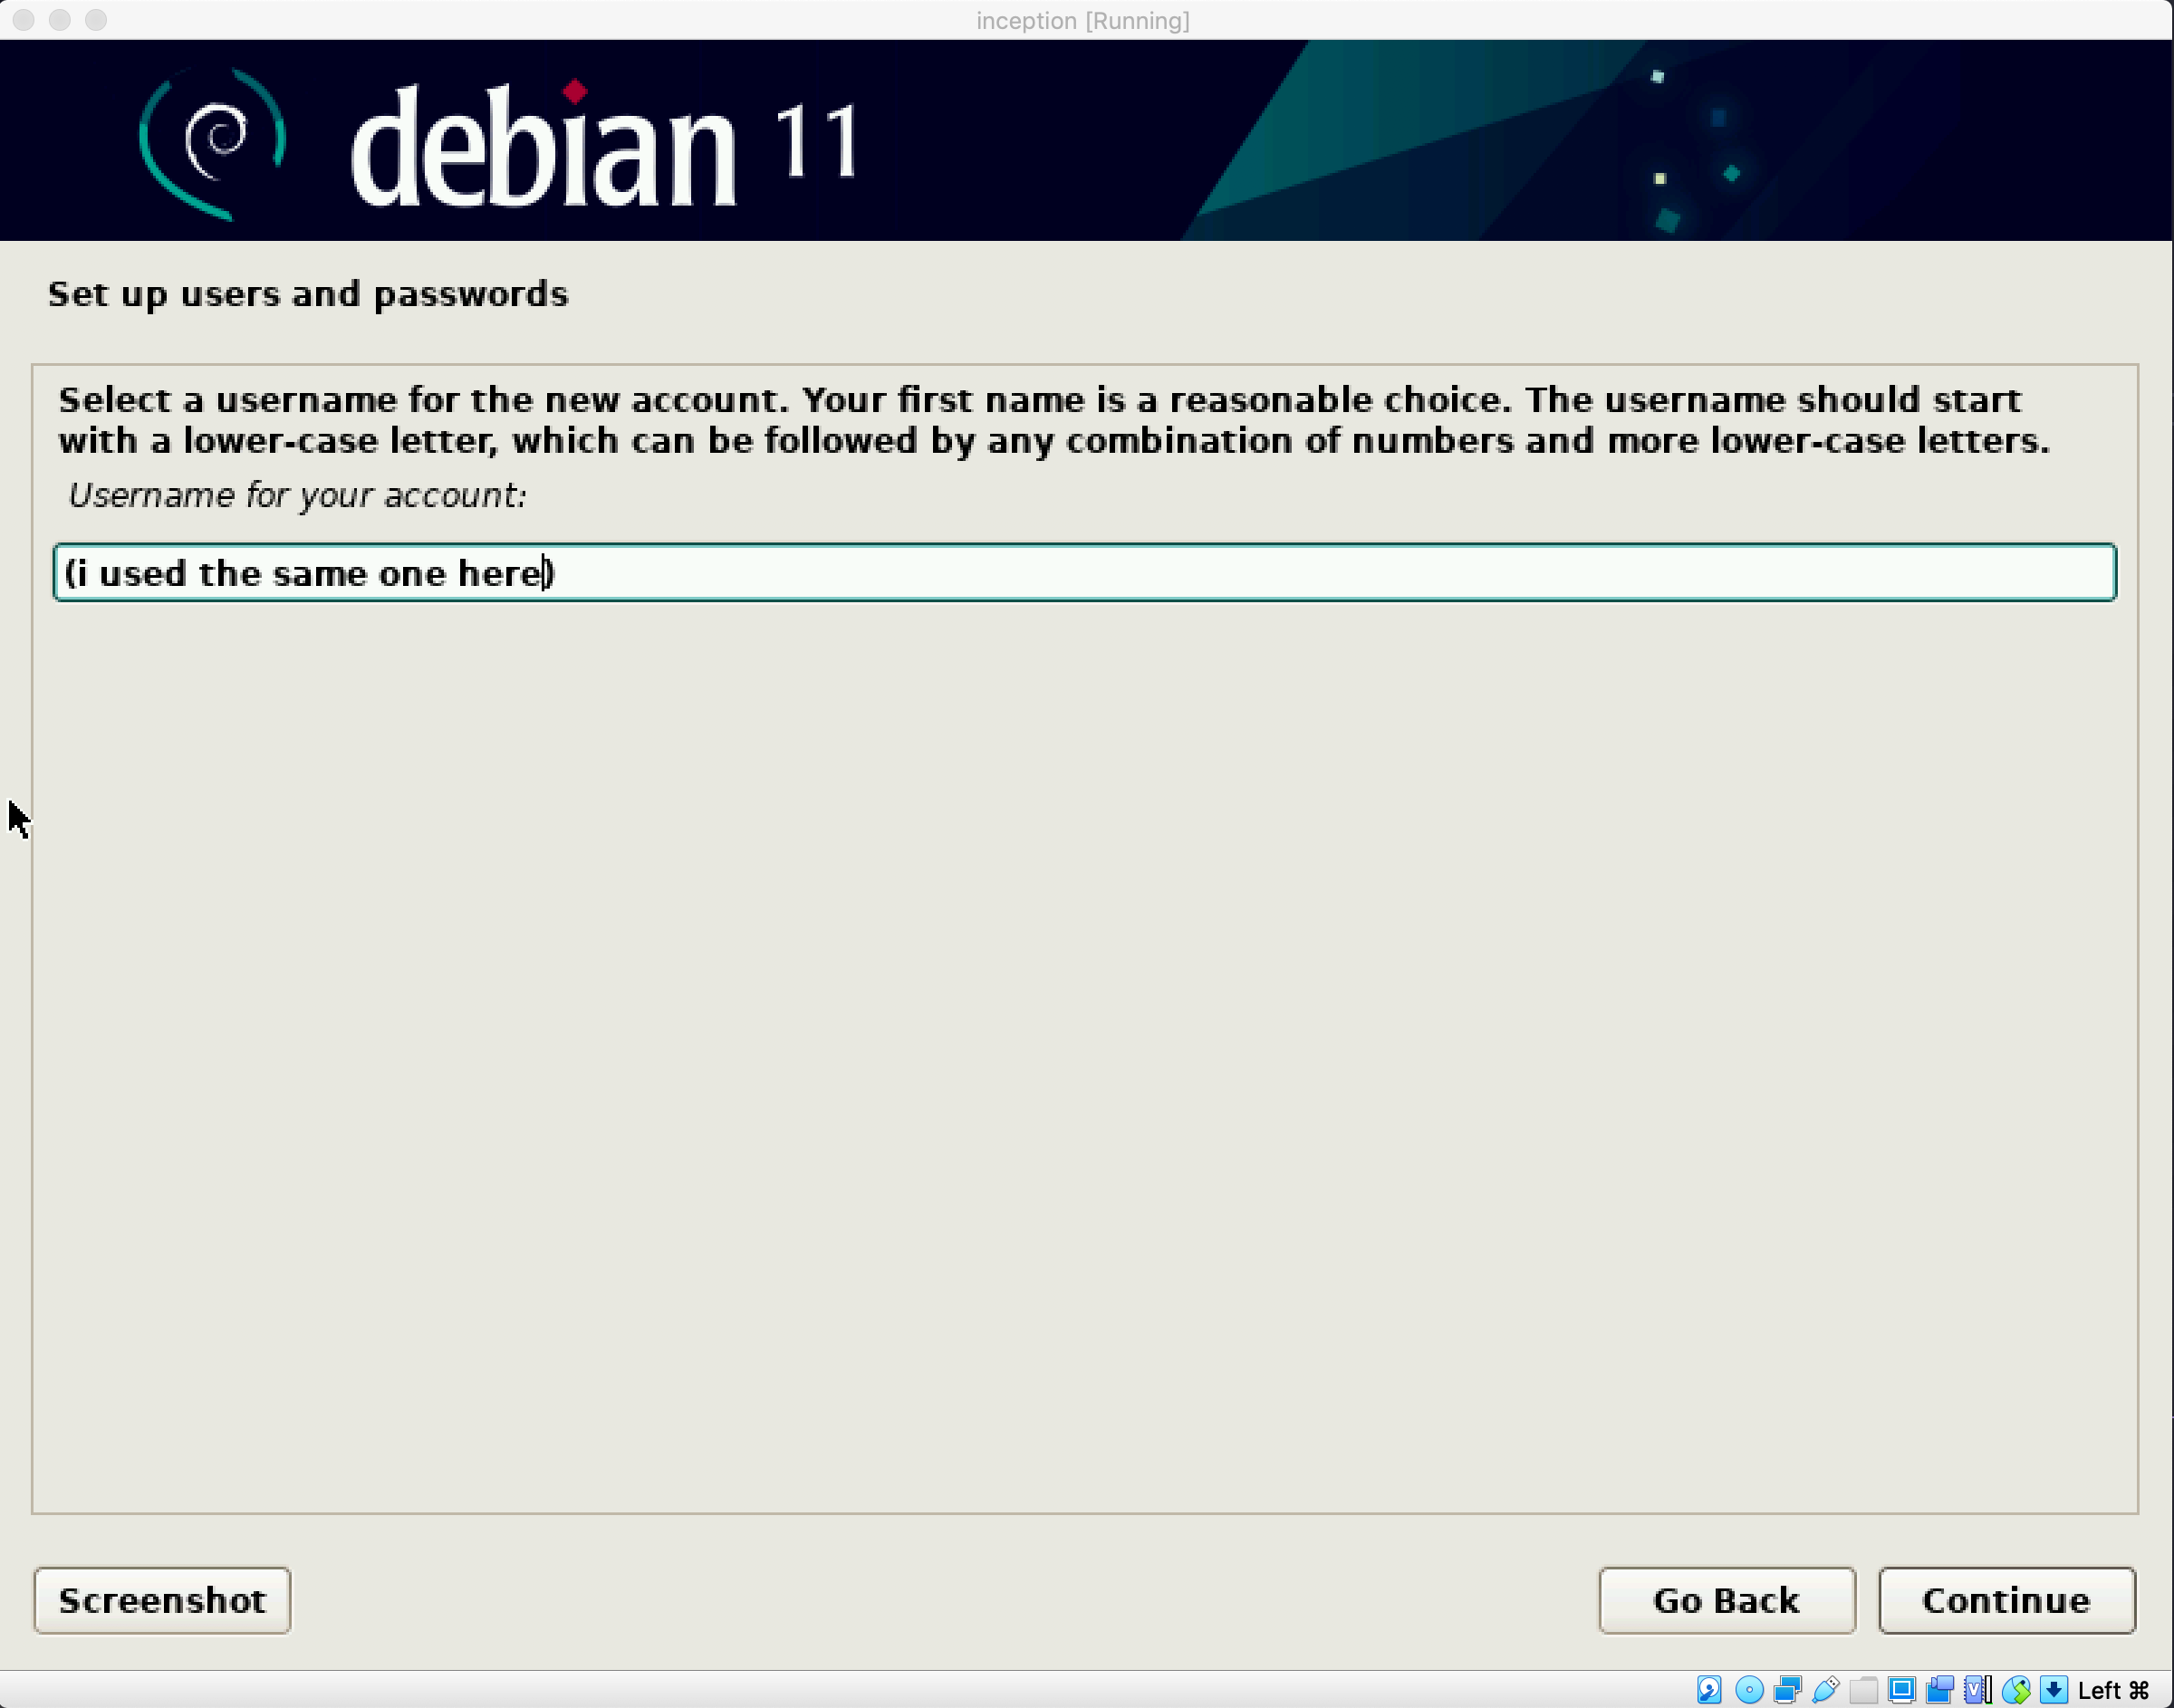2174x1708 pixels.
Task: Open the optical disc status icon
Action: [x=1749, y=1690]
